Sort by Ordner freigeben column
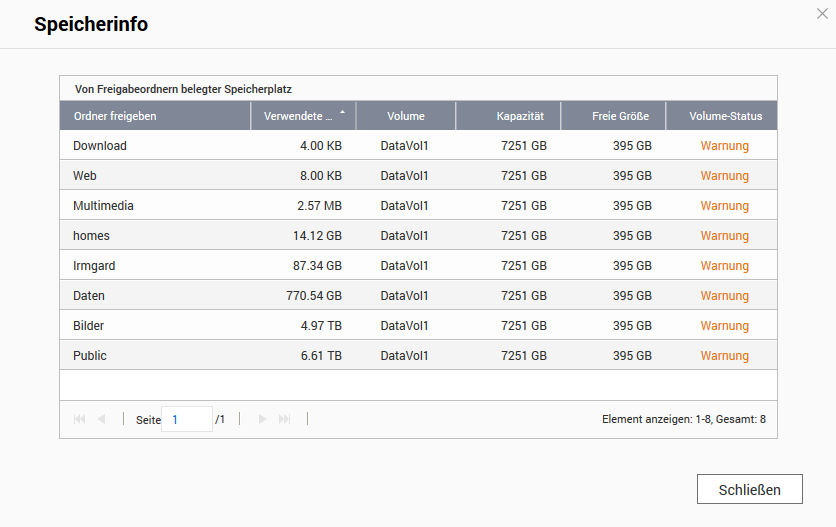The image size is (836, 527). (x=155, y=116)
